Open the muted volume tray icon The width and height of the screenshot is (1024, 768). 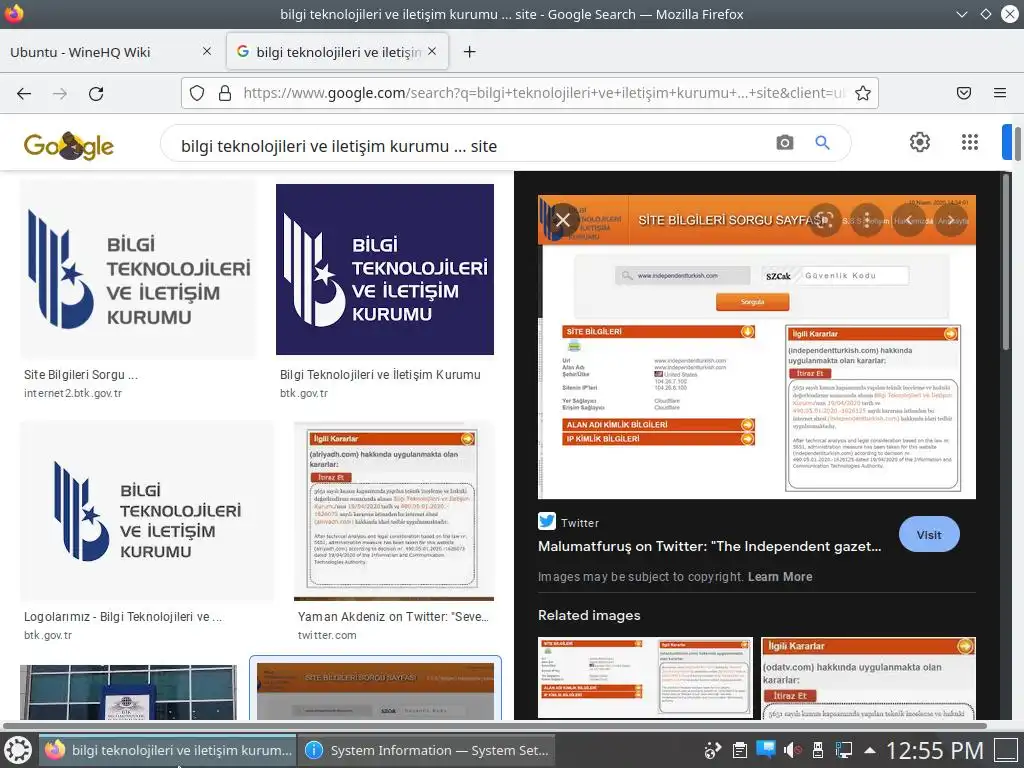click(x=792, y=750)
